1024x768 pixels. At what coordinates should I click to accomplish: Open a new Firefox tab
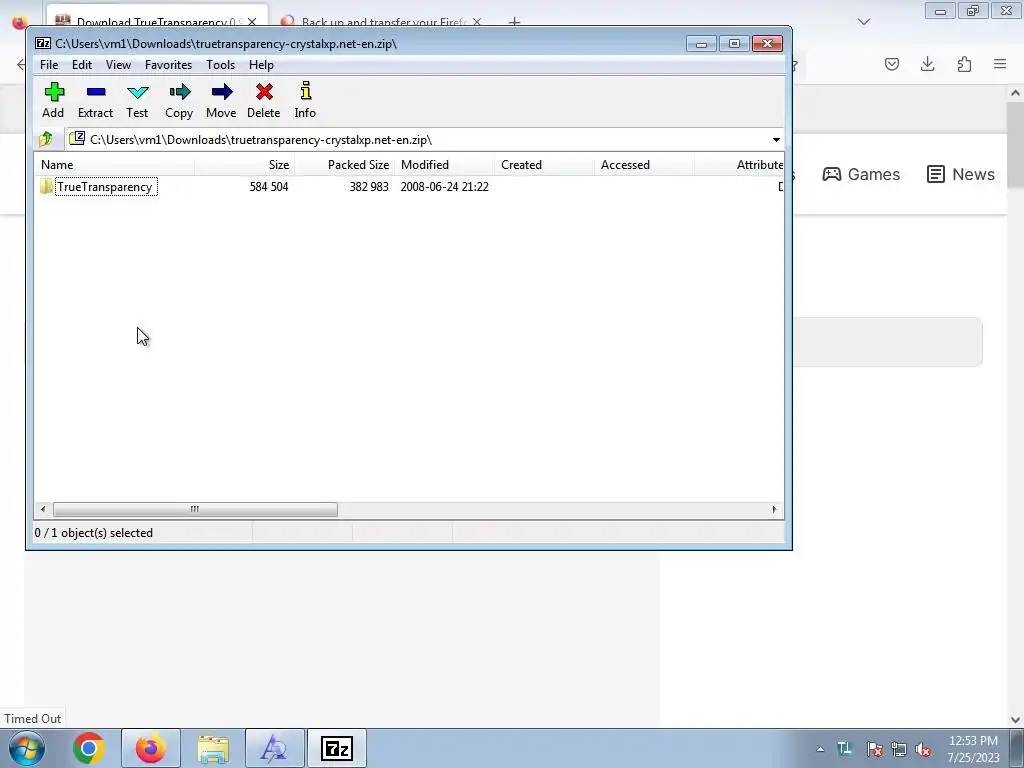(x=515, y=22)
